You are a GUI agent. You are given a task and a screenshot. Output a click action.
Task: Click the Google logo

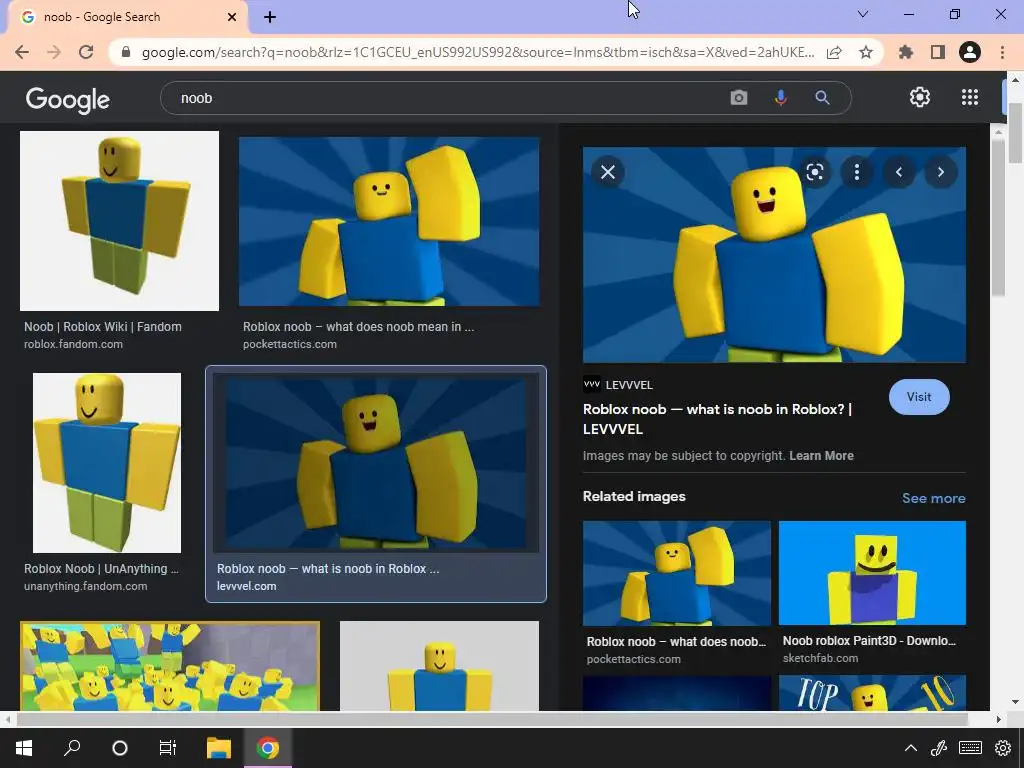pos(68,99)
